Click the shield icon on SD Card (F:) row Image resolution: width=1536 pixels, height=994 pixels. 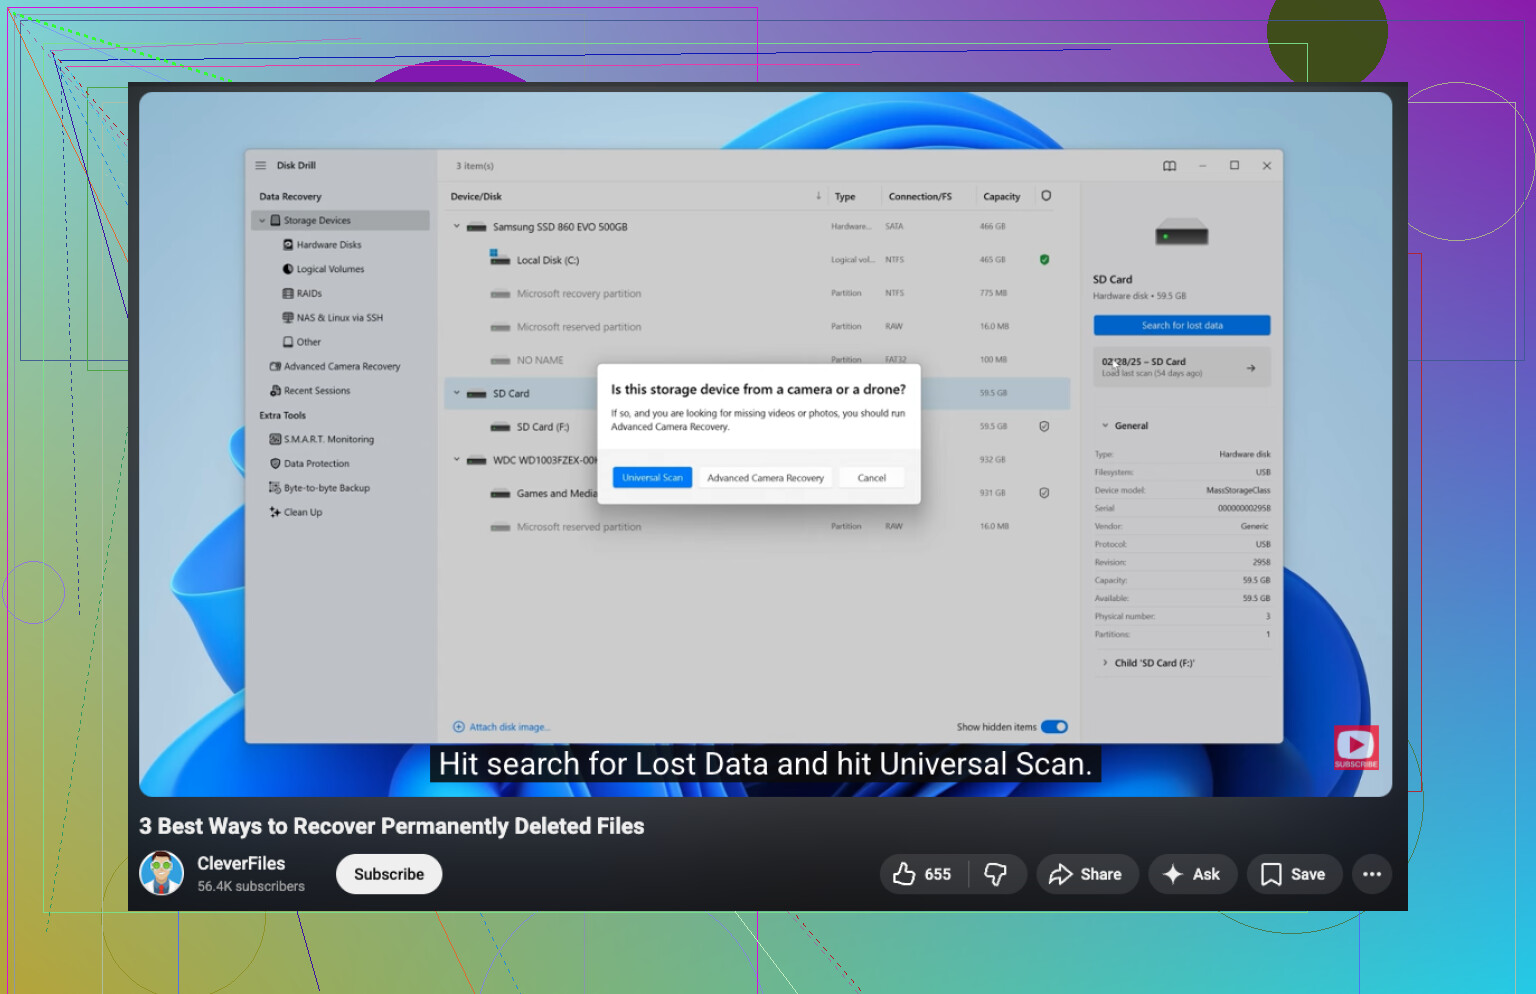(x=1044, y=426)
